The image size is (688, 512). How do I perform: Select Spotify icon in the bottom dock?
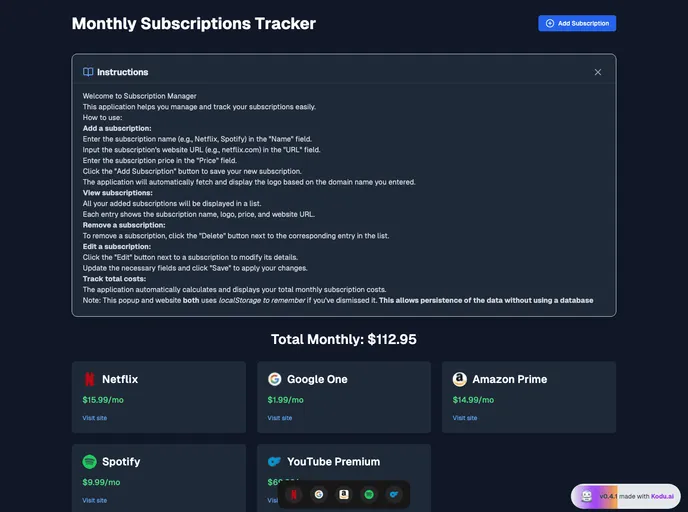coord(369,494)
